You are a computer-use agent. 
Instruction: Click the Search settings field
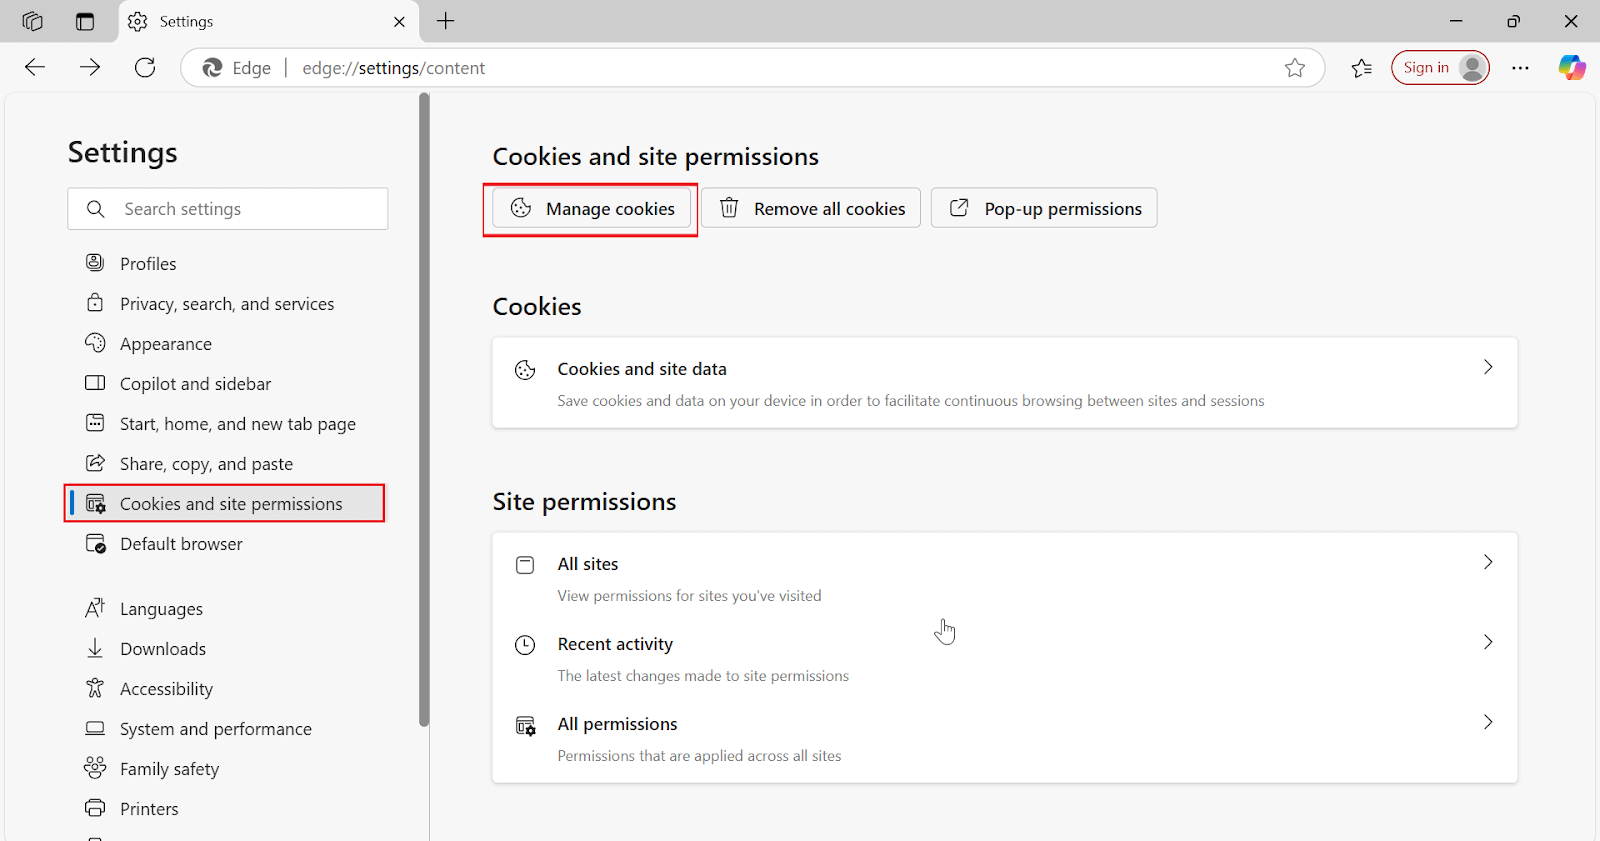227,208
